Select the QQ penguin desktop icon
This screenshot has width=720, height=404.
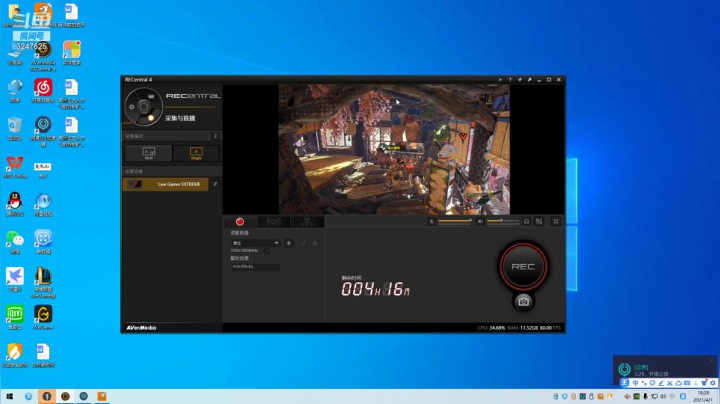15,204
